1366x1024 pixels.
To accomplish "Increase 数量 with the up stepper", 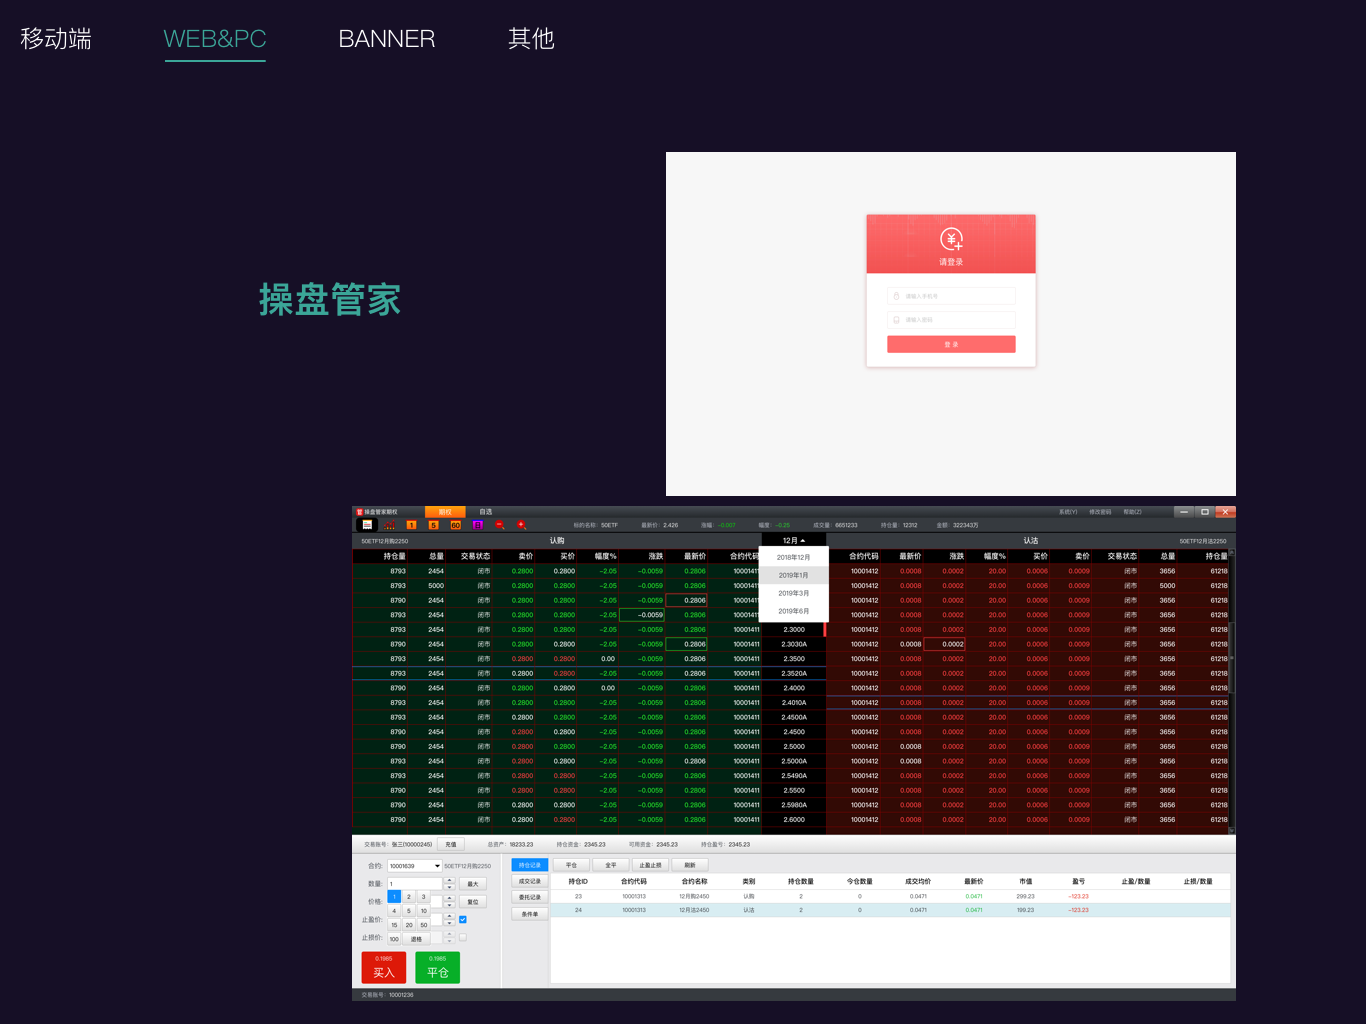I will (449, 880).
